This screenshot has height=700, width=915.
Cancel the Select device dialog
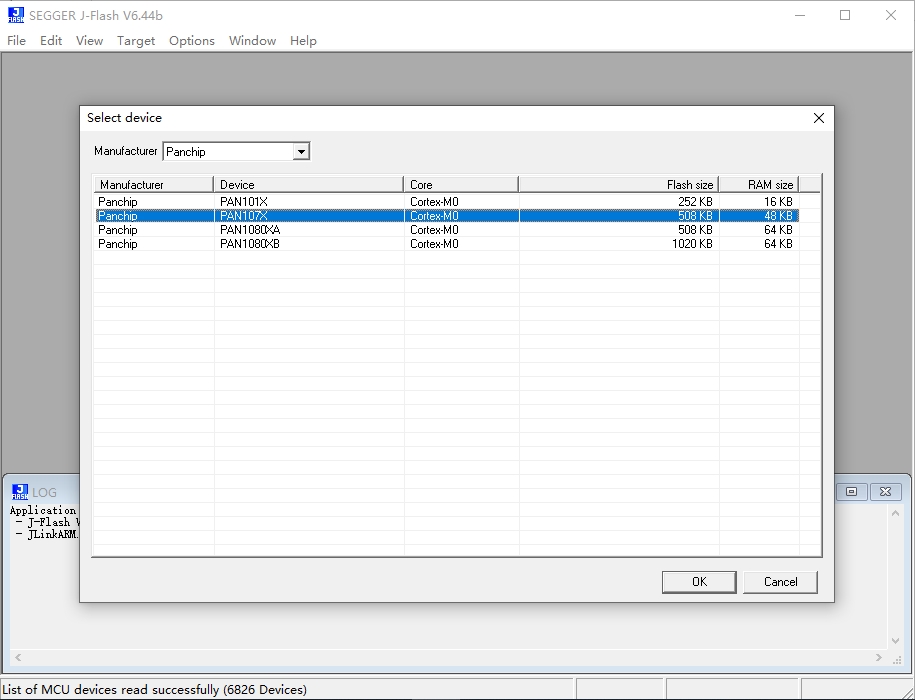780,582
